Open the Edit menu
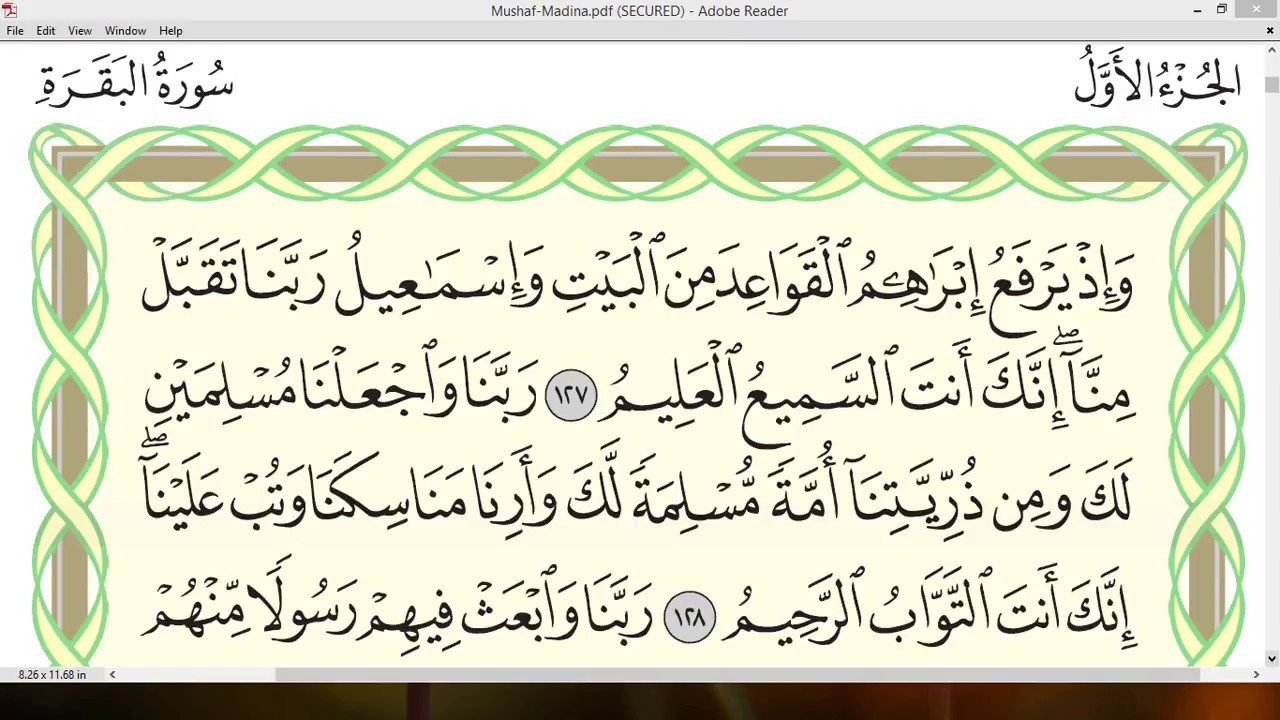Viewport: 1280px width, 720px height. point(46,31)
